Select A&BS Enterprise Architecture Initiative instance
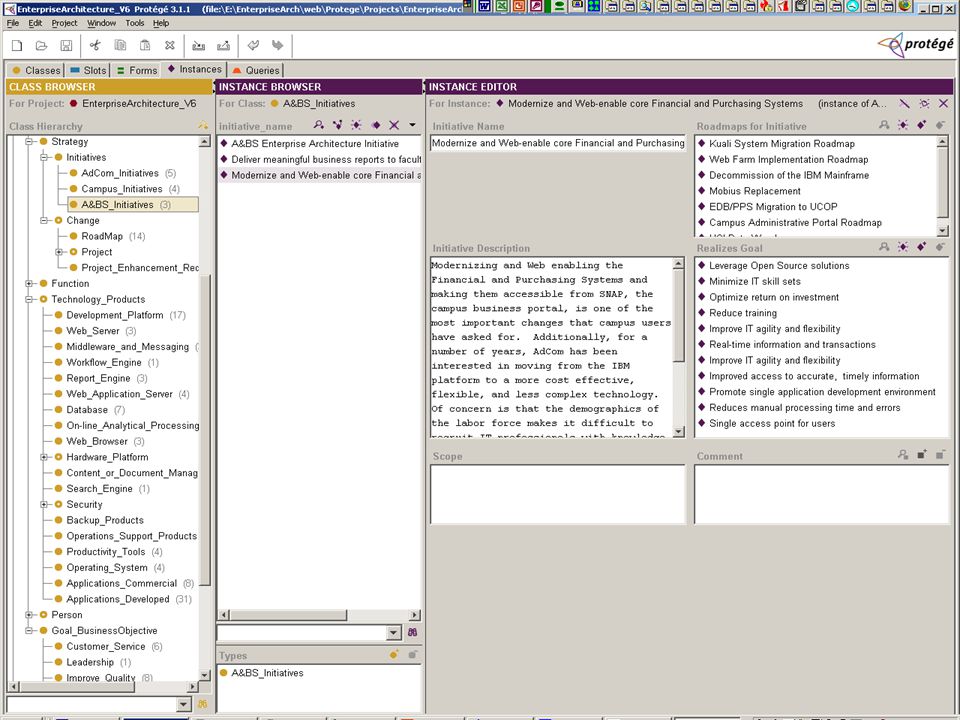This screenshot has height=720, width=960. tap(315, 143)
